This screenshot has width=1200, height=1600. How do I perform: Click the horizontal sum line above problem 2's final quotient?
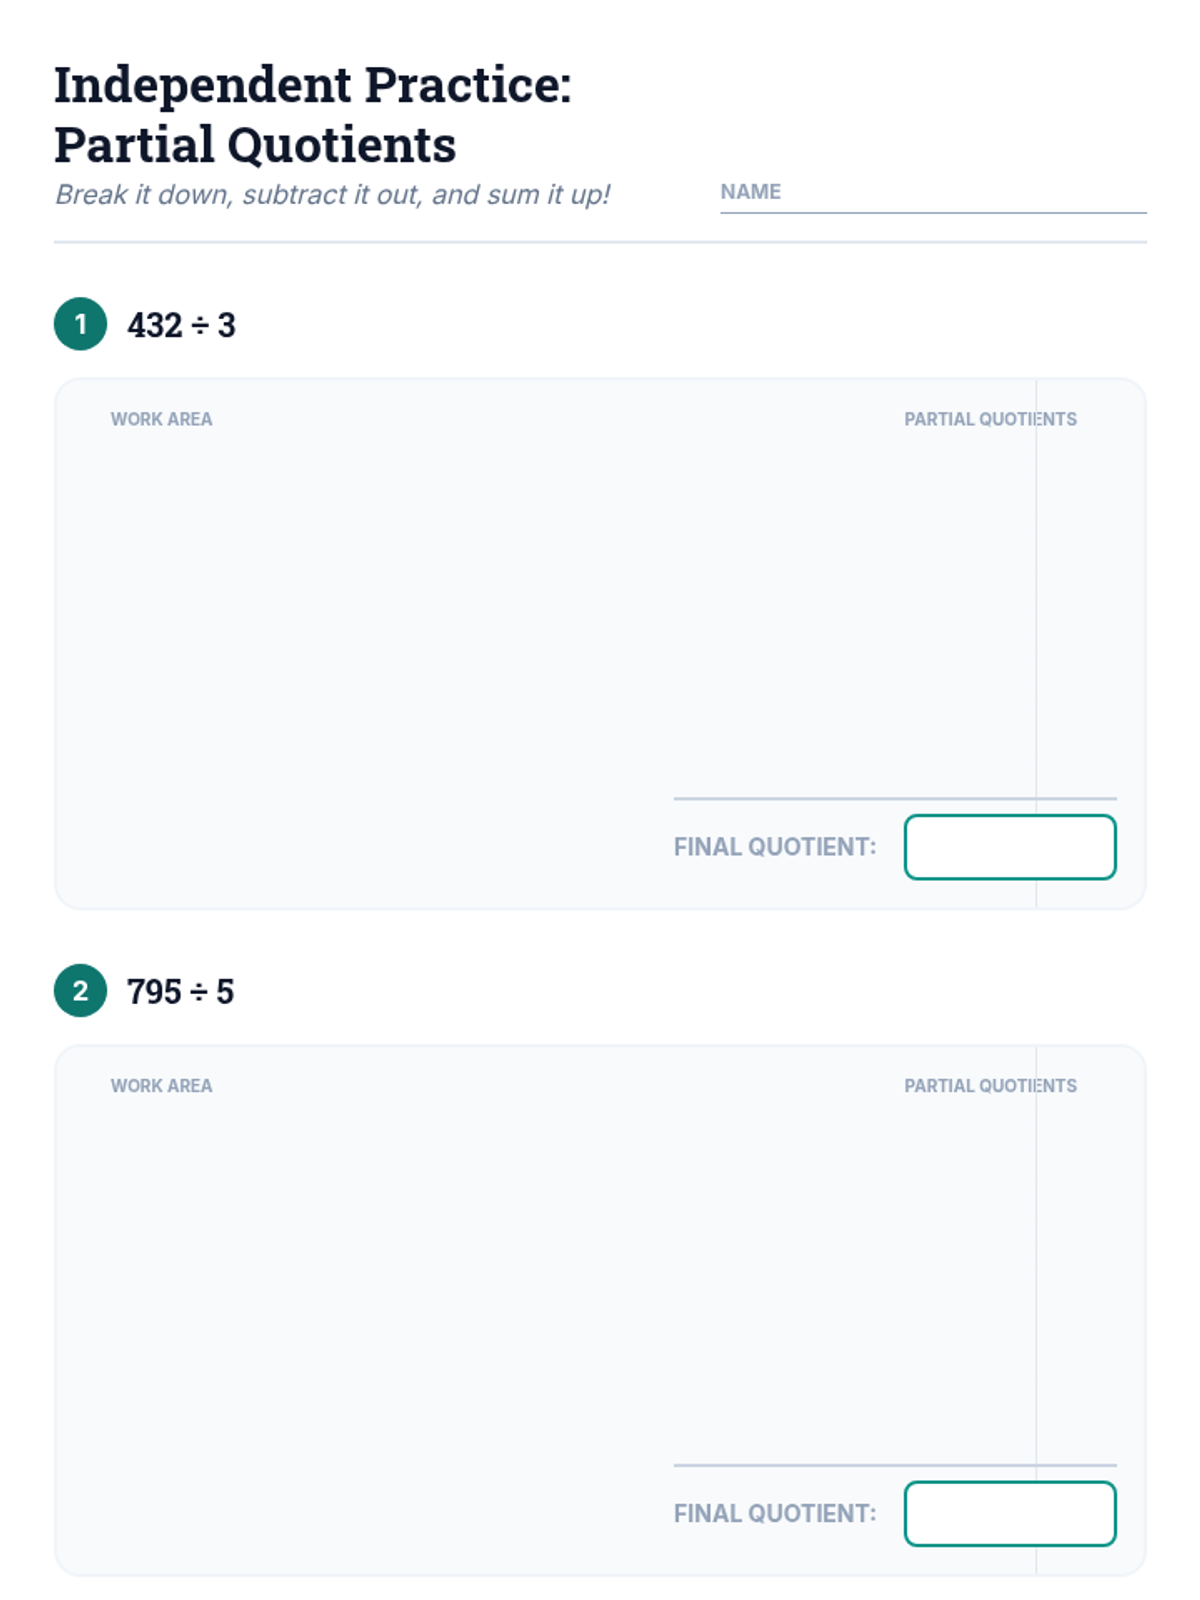tap(895, 1465)
